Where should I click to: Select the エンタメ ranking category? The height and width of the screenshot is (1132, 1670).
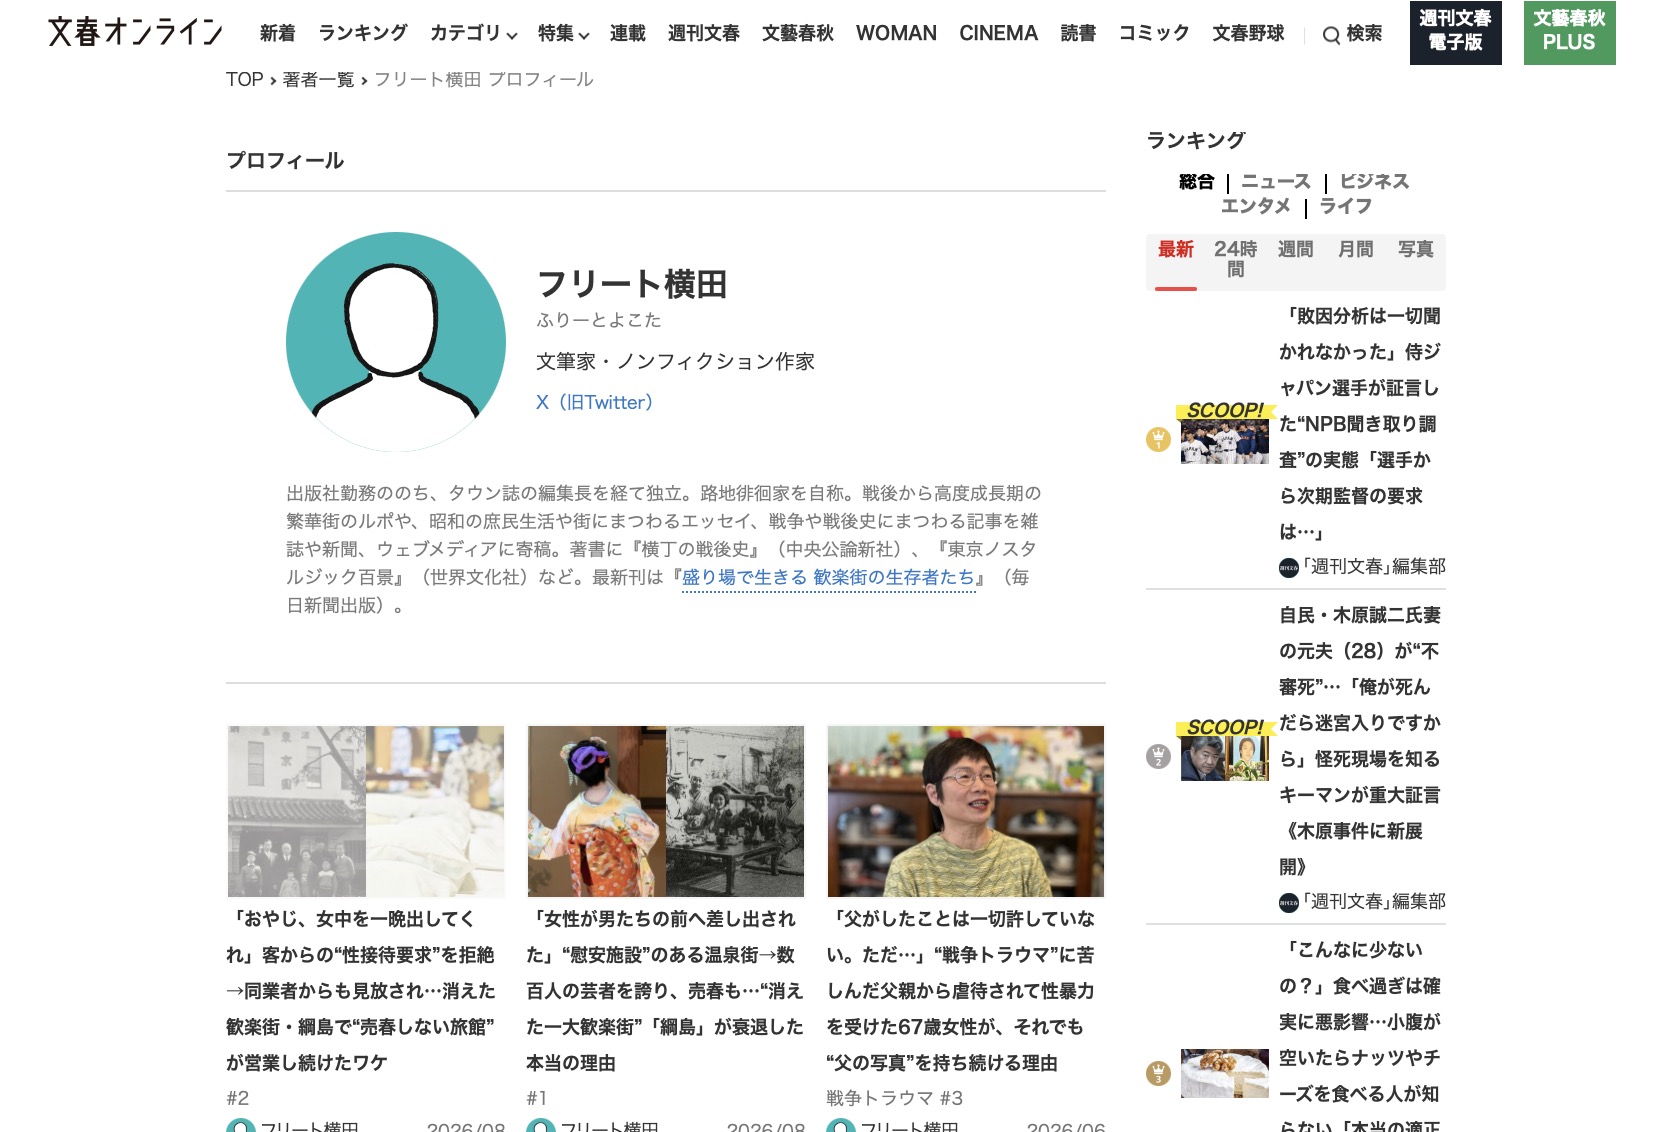[x=1255, y=205]
